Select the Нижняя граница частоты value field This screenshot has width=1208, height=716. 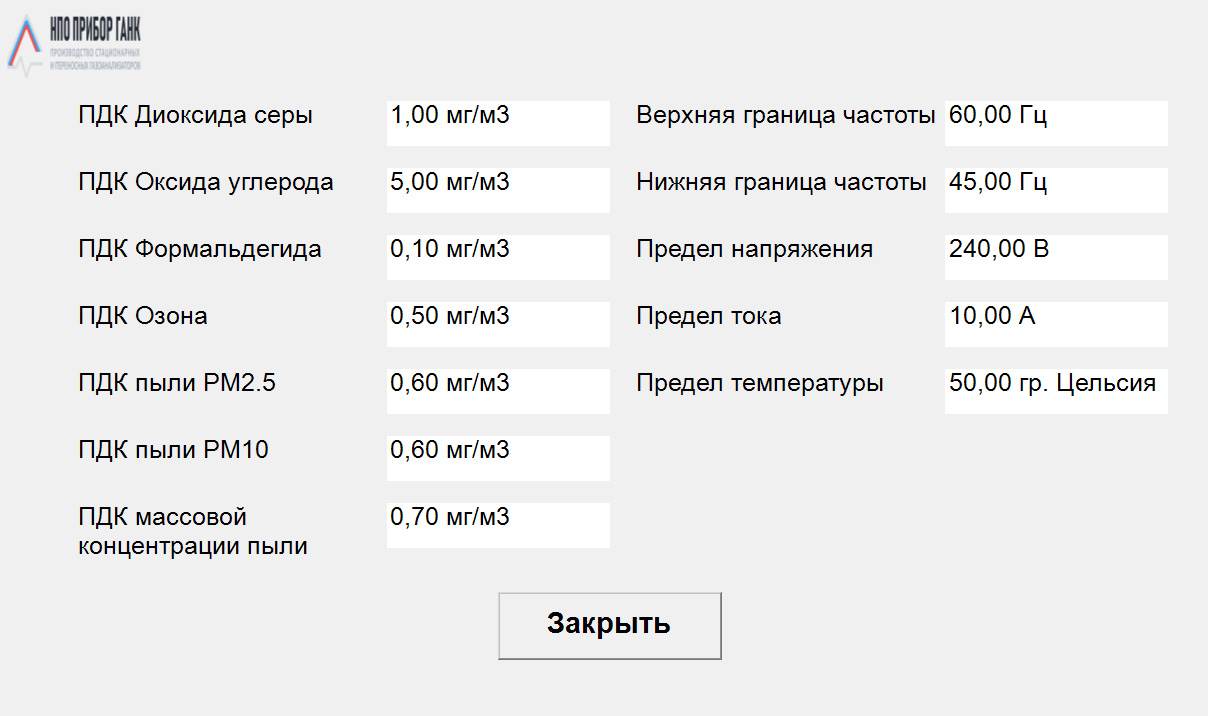click(1056, 190)
